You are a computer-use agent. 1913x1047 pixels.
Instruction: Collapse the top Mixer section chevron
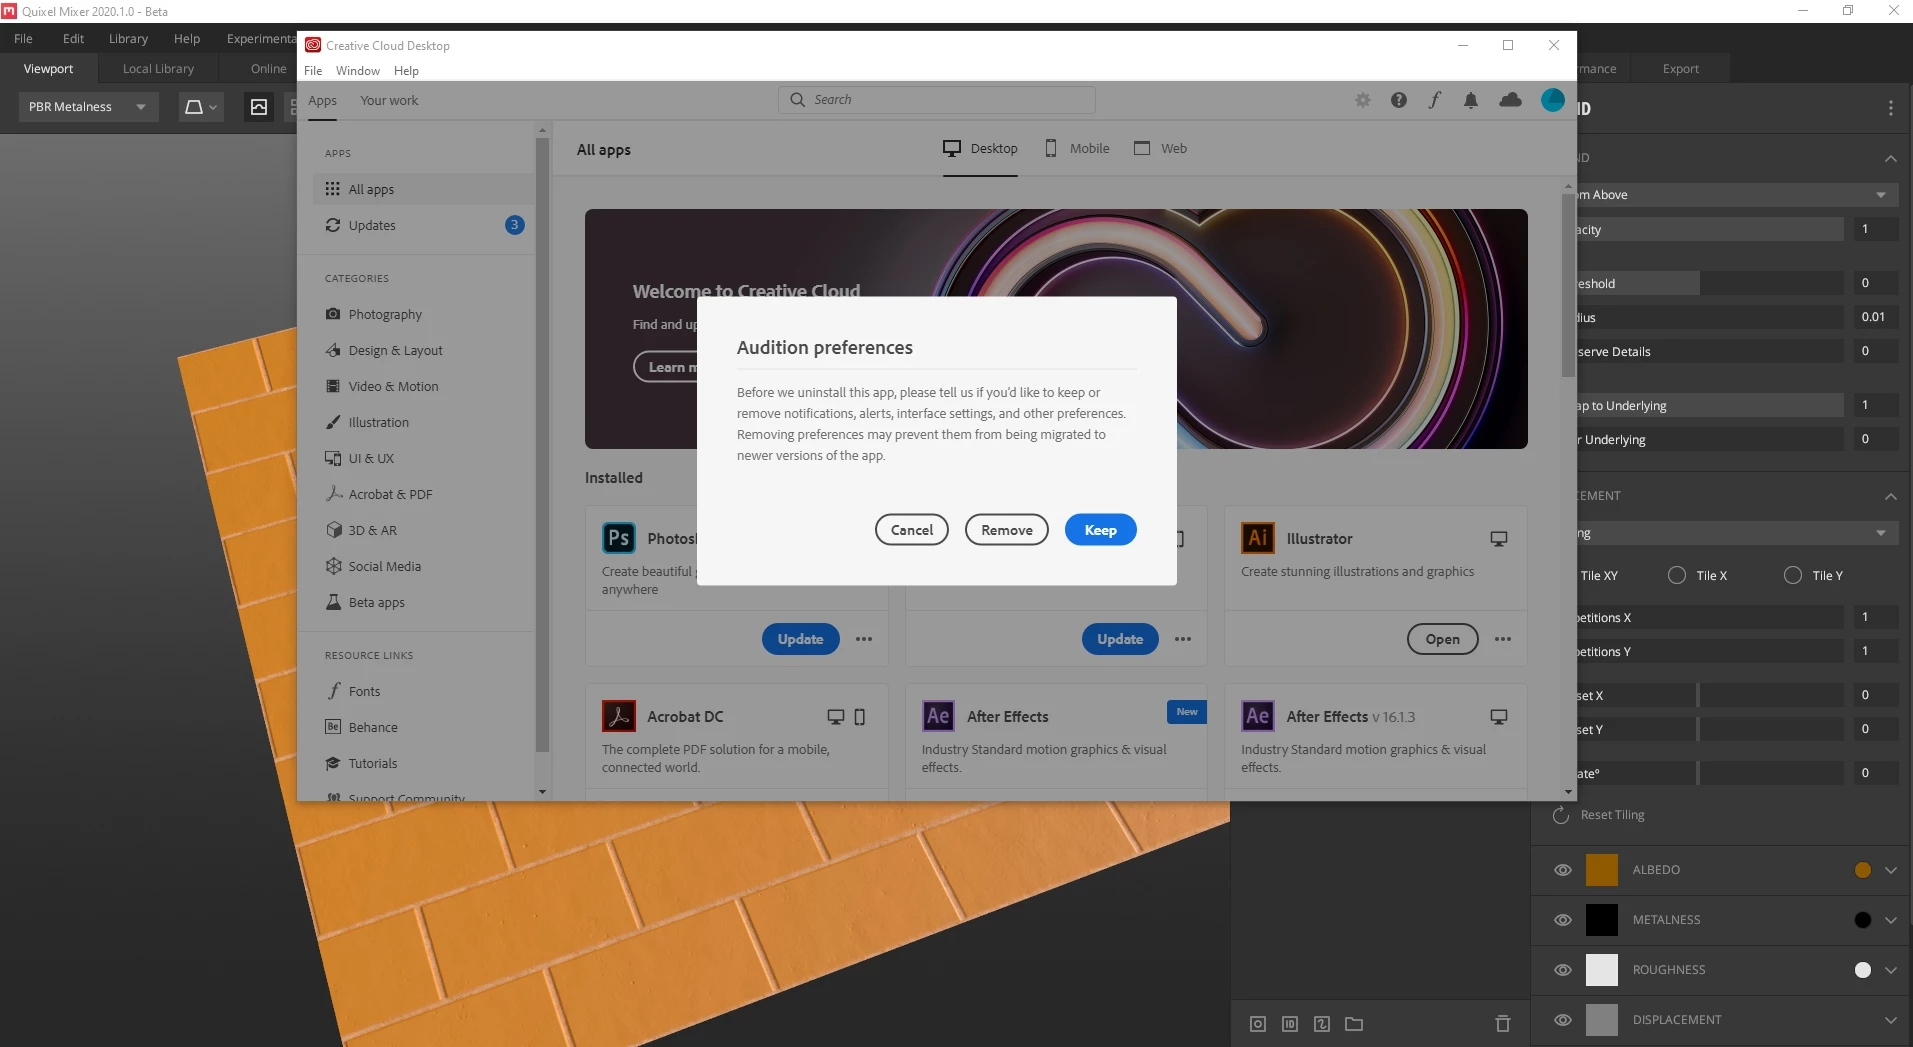pos(1890,158)
